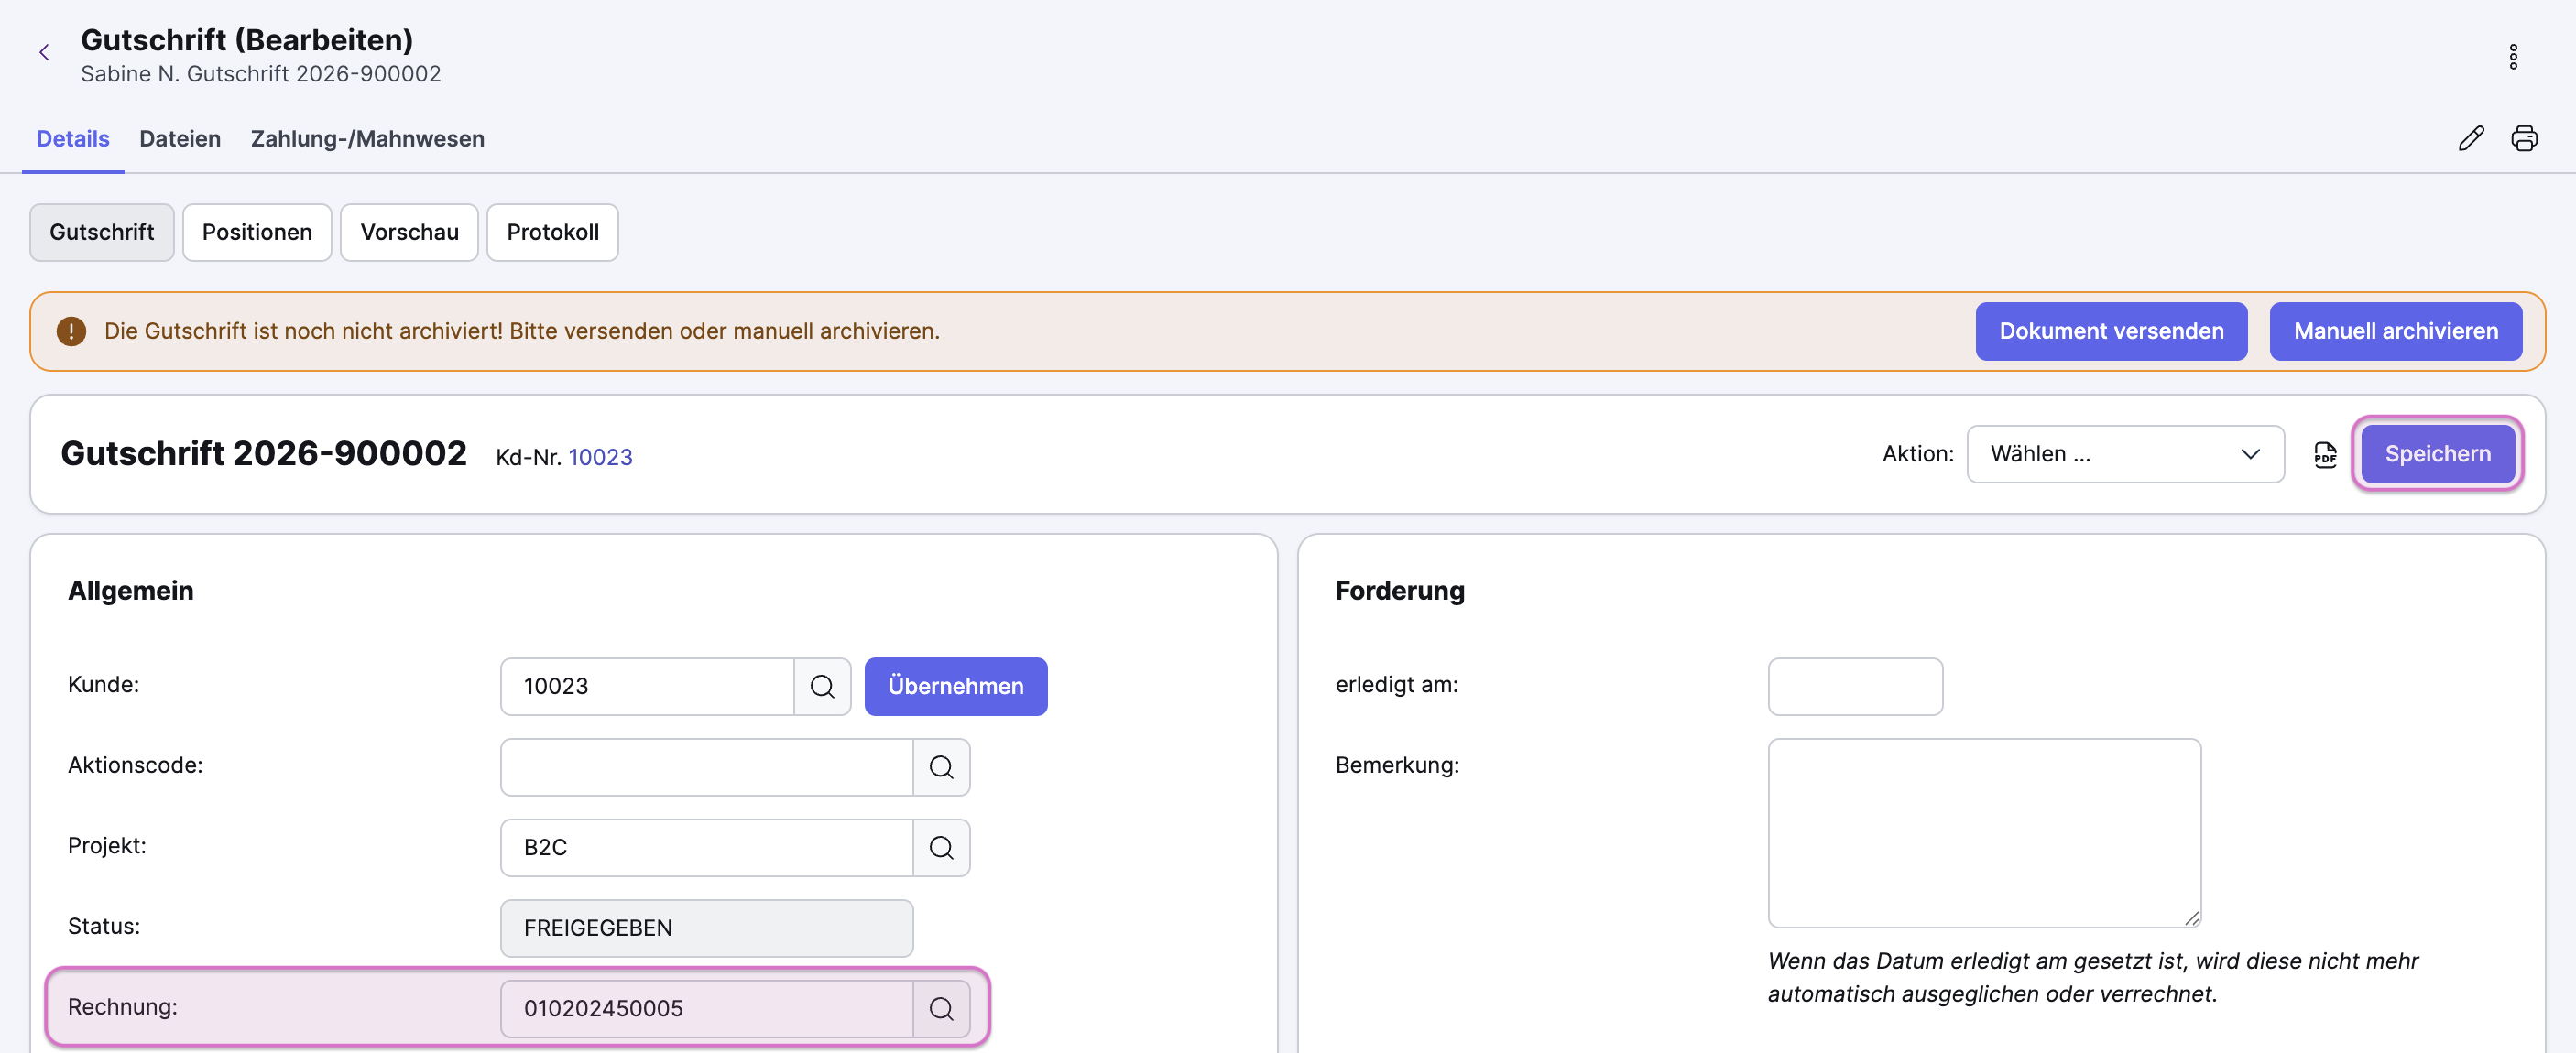
Task: Focus the Aktionscode input field
Action: pos(707,767)
